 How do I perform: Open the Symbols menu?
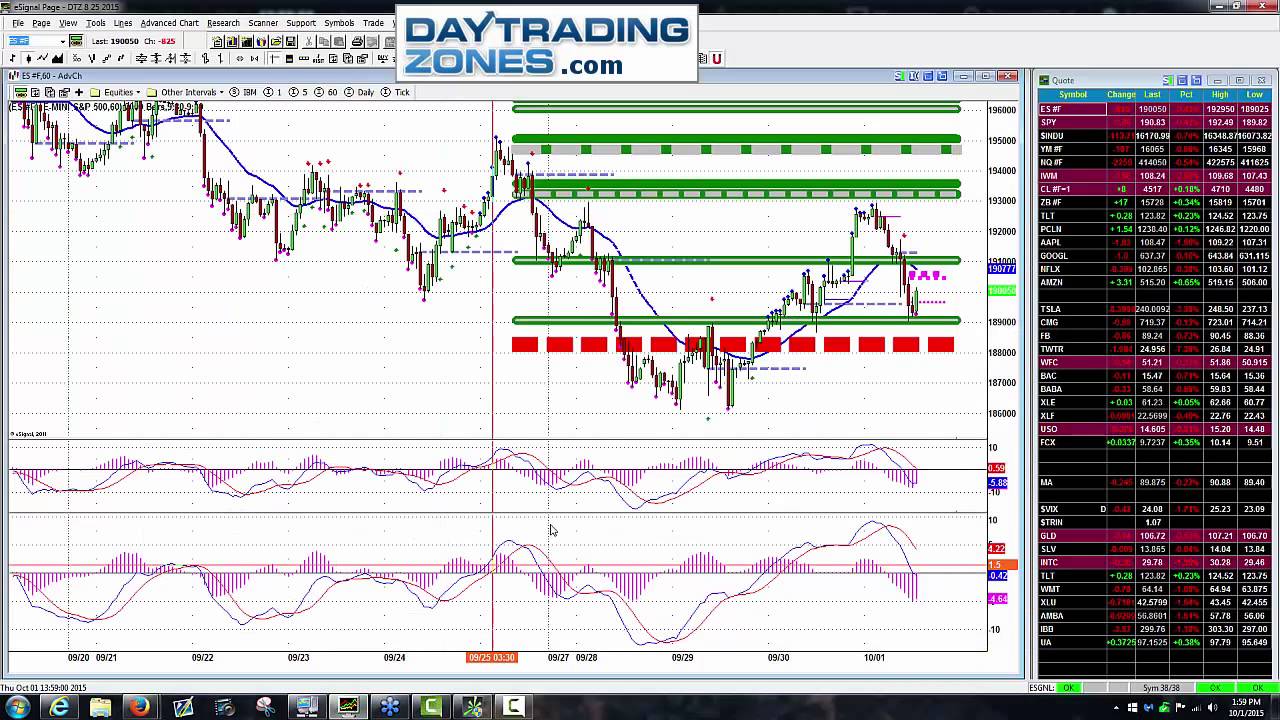pyautogui.click(x=339, y=22)
